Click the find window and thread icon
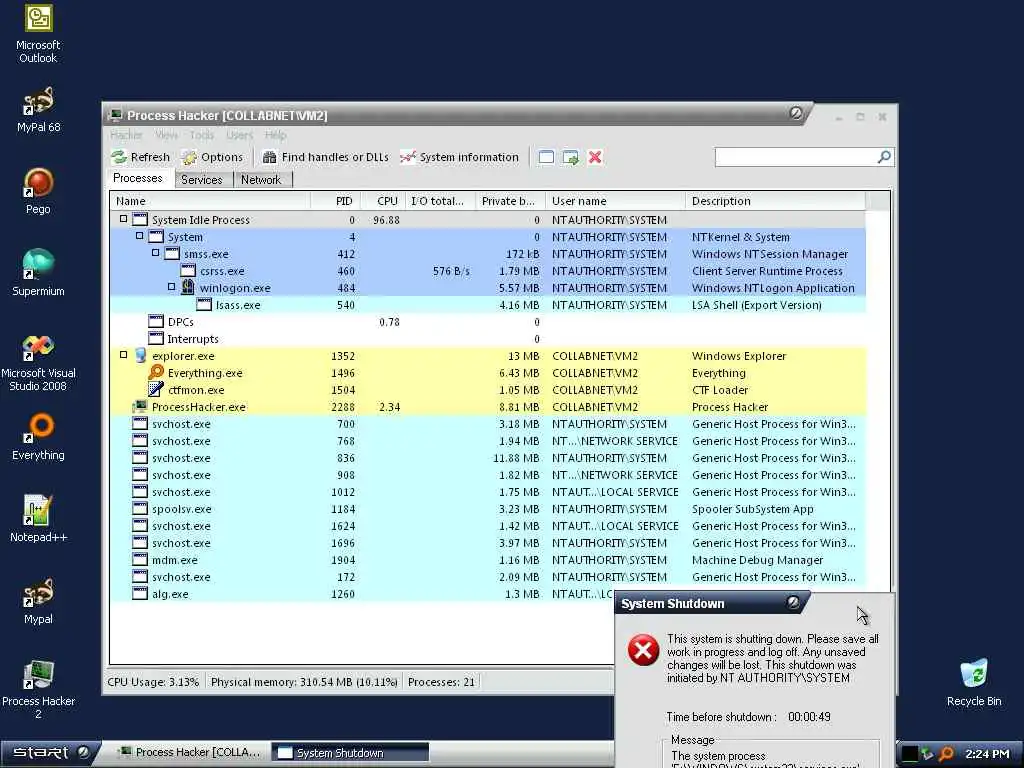1024x768 pixels. pos(571,157)
